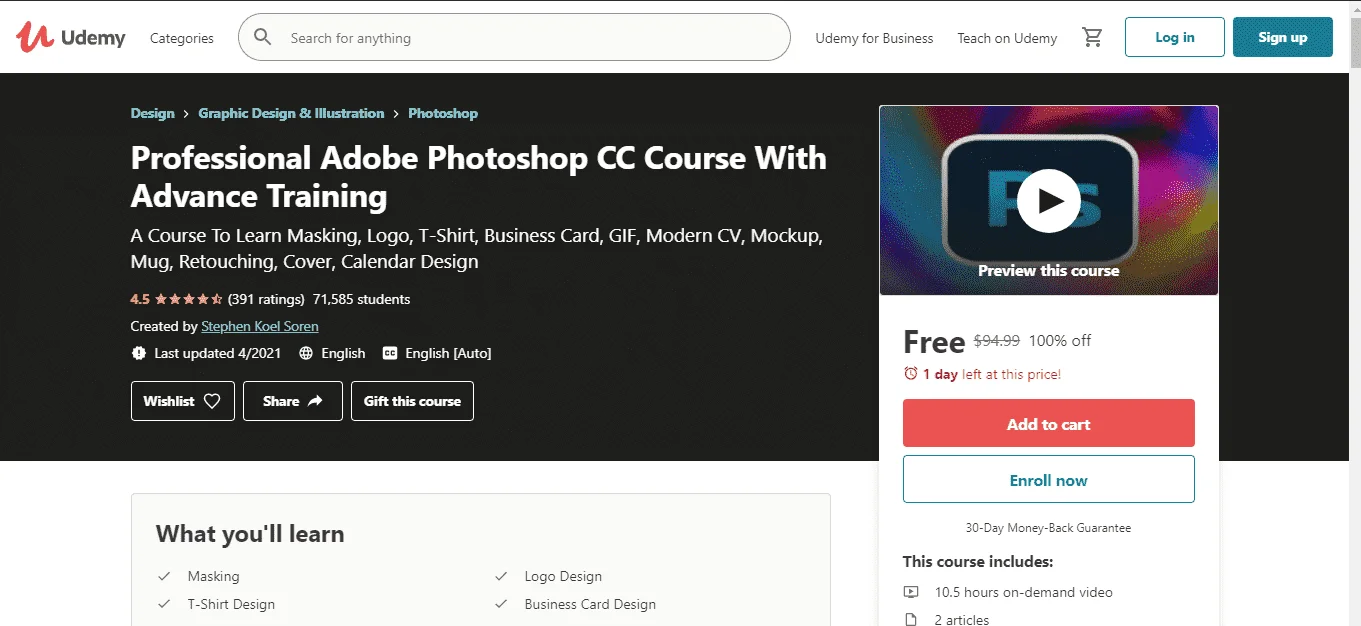Click the 100% off text
The width and height of the screenshot is (1361, 626).
coord(1060,341)
